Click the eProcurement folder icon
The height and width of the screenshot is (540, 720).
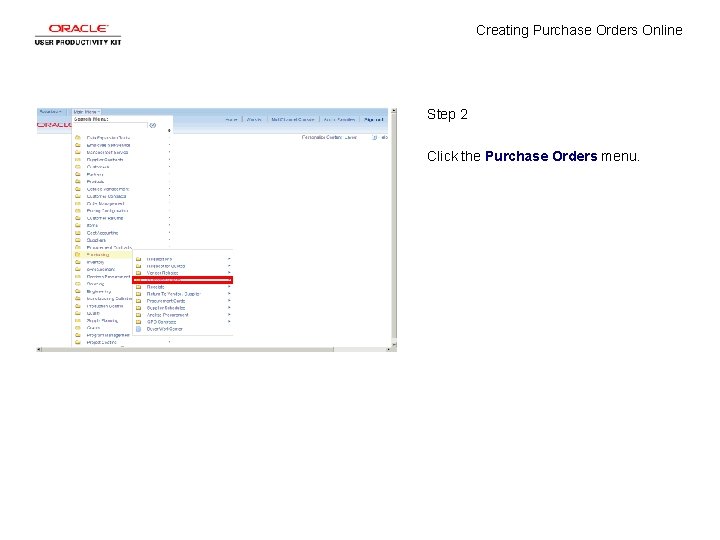click(x=78, y=270)
